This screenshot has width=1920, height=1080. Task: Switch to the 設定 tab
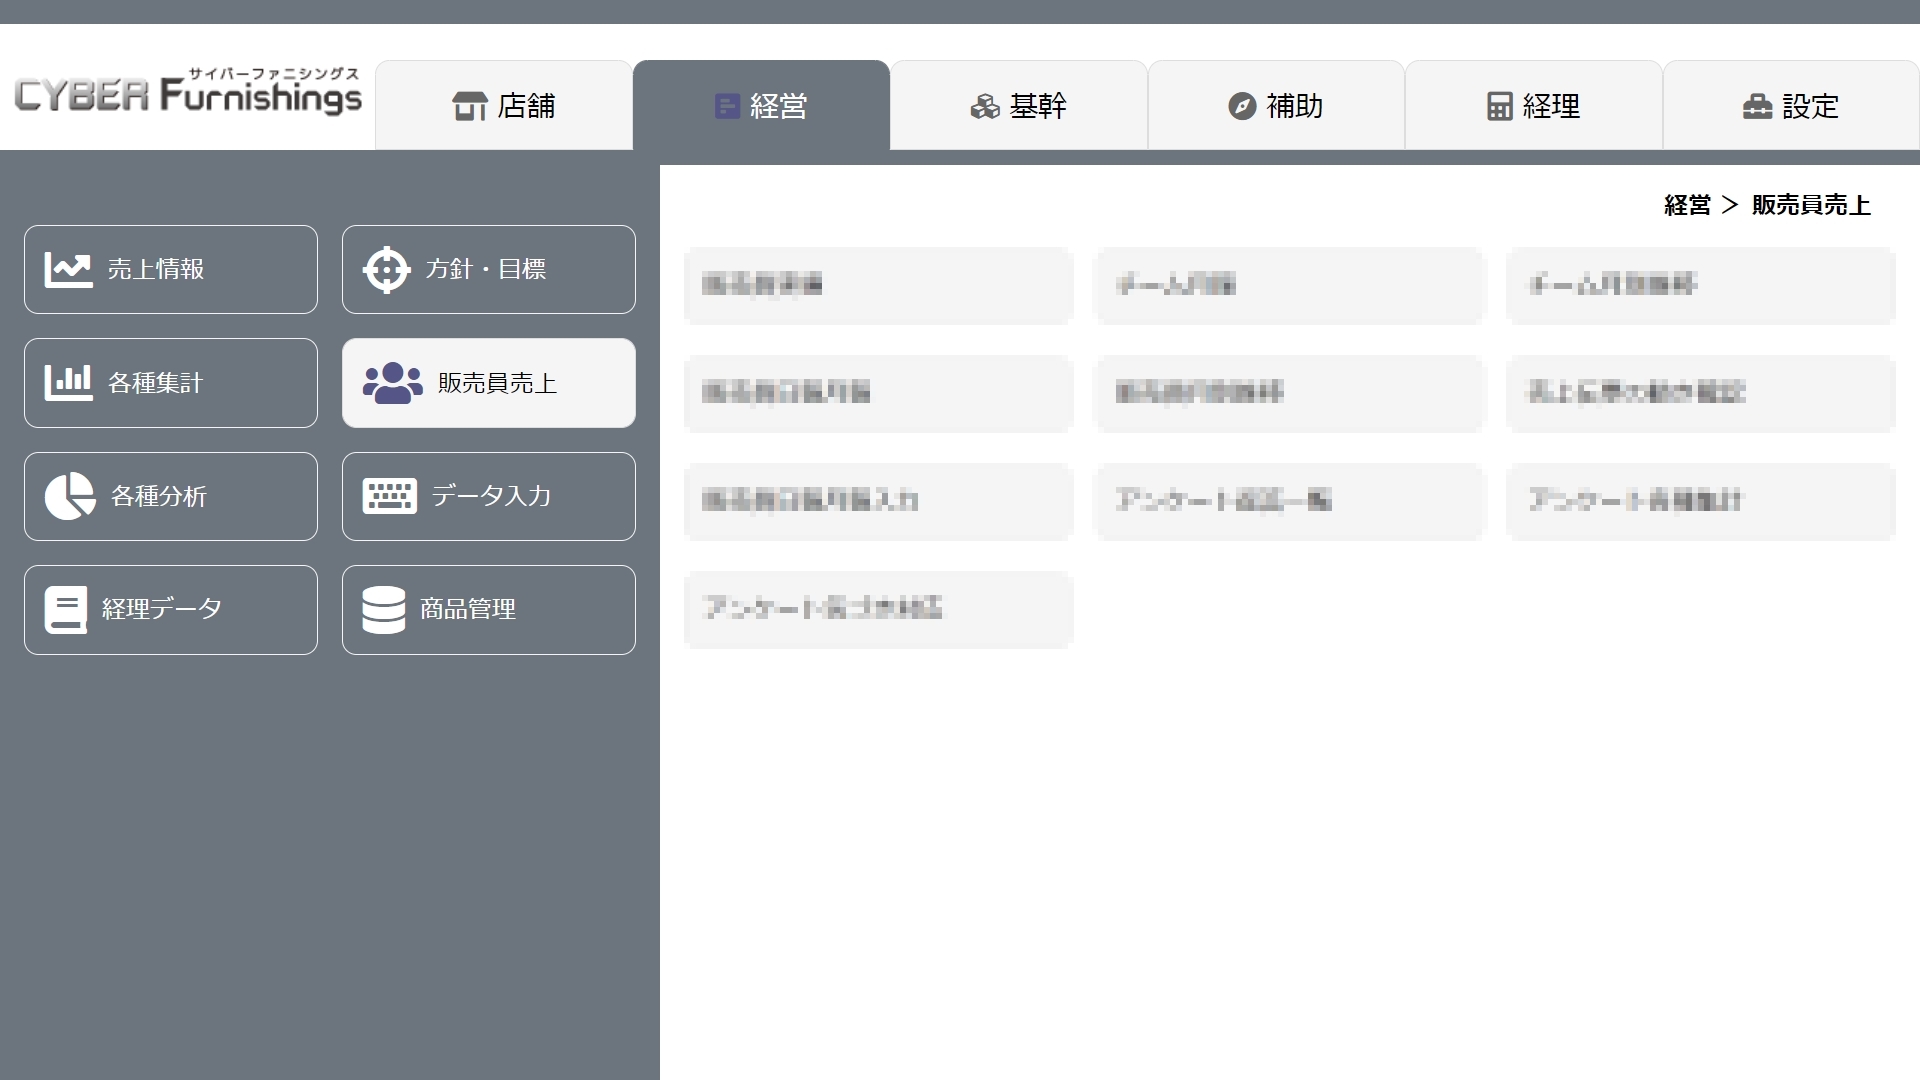pyautogui.click(x=1791, y=105)
